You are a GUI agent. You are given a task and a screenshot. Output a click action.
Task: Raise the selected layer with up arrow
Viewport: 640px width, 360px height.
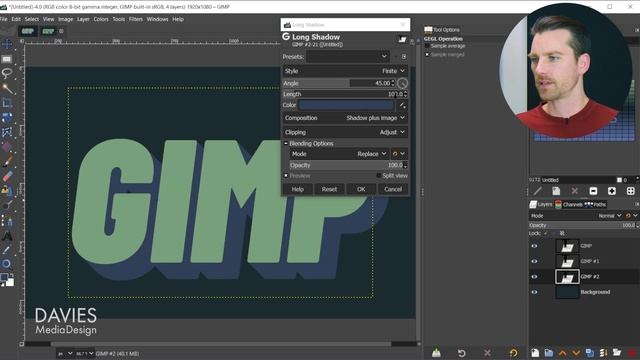562,353
